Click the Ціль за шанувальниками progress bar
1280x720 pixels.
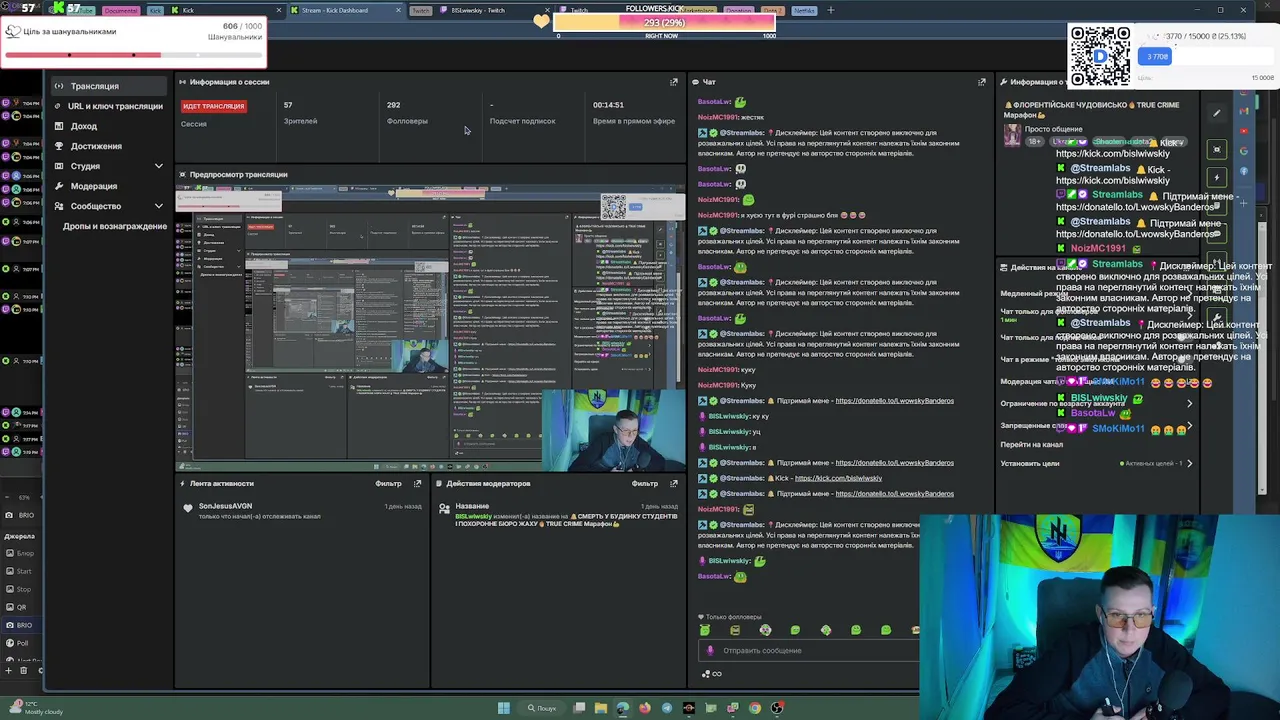(x=134, y=55)
